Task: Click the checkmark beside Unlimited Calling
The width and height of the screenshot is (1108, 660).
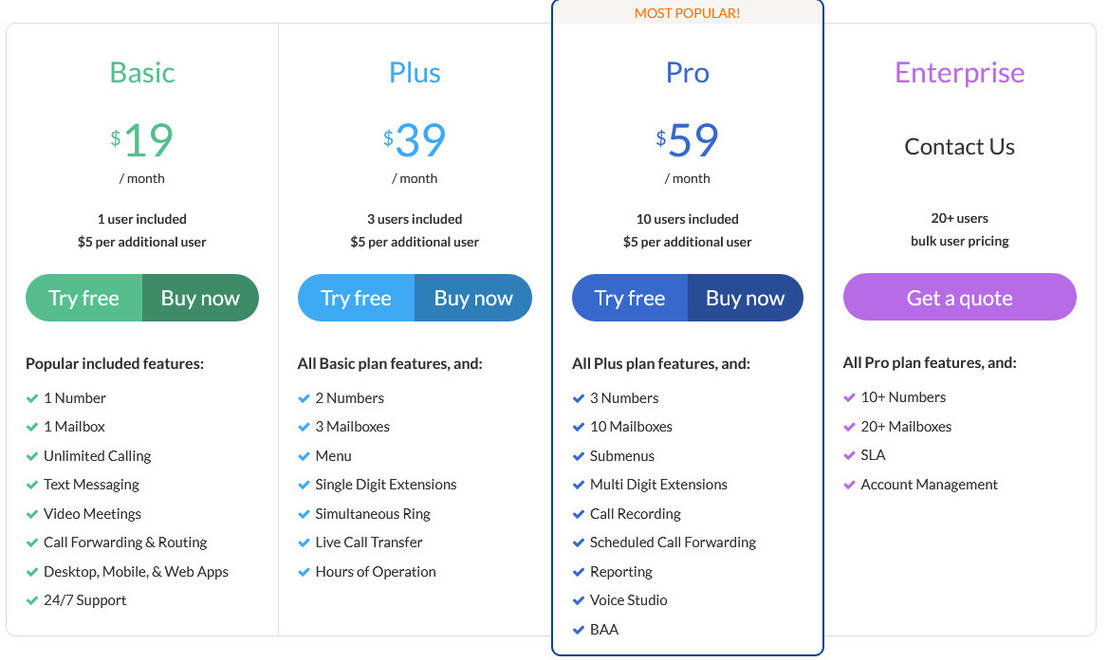Action: click(x=33, y=456)
